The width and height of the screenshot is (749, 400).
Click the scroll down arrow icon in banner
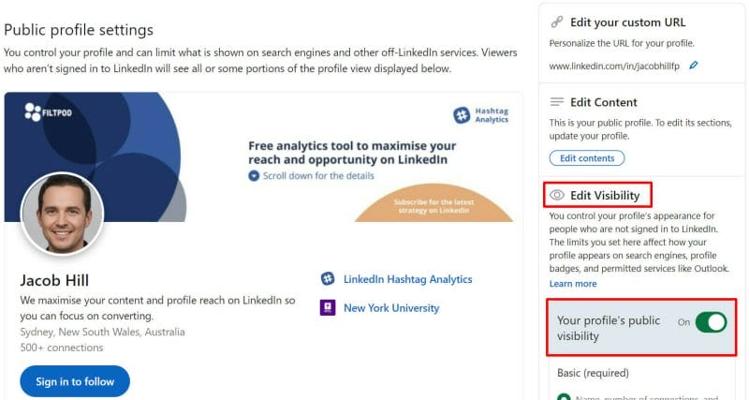pyautogui.click(x=254, y=176)
